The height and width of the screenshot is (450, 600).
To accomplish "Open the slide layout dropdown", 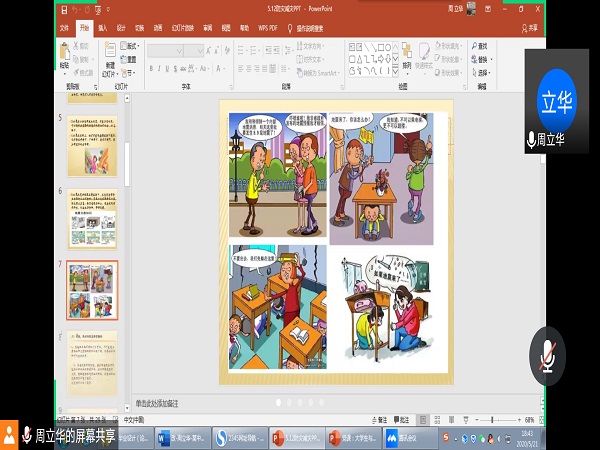I will click(130, 46).
